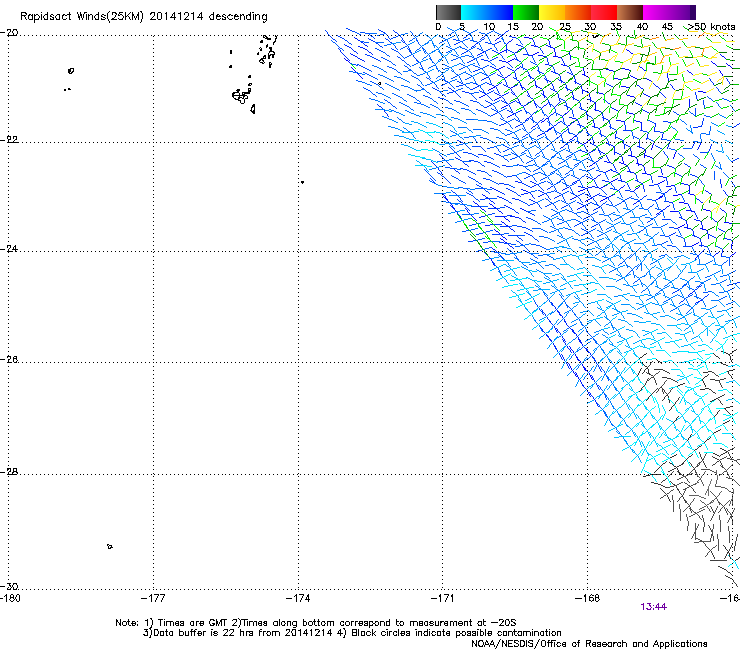This screenshot has height=650, width=740.
Task: Click the '-22' latitude axis label
Action: [9, 140]
